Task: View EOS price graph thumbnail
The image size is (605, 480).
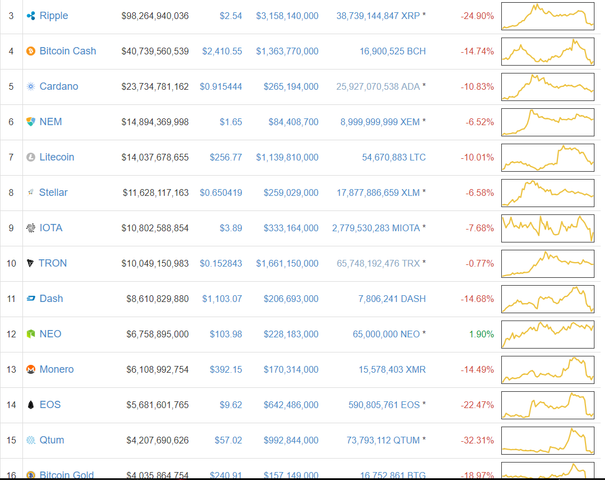Action: [x=548, y=405]
